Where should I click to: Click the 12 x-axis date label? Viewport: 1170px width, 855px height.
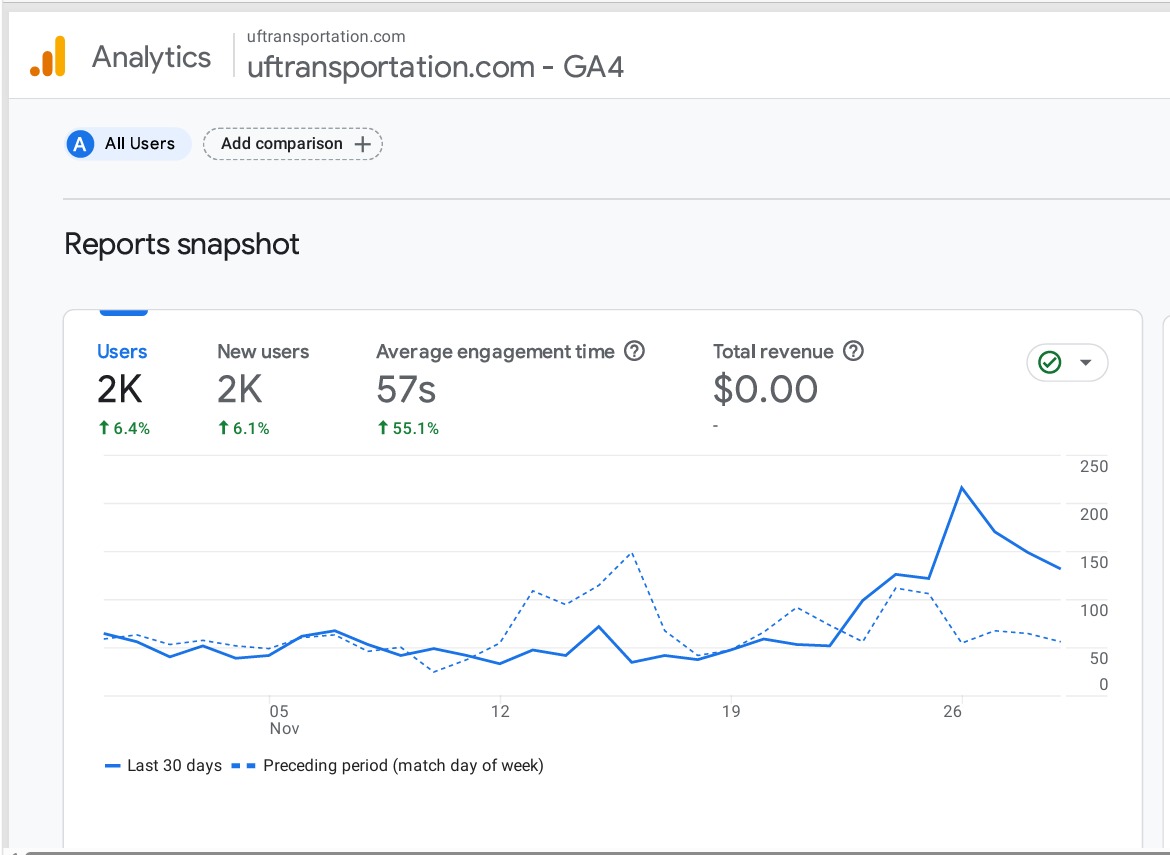[500, 711]
